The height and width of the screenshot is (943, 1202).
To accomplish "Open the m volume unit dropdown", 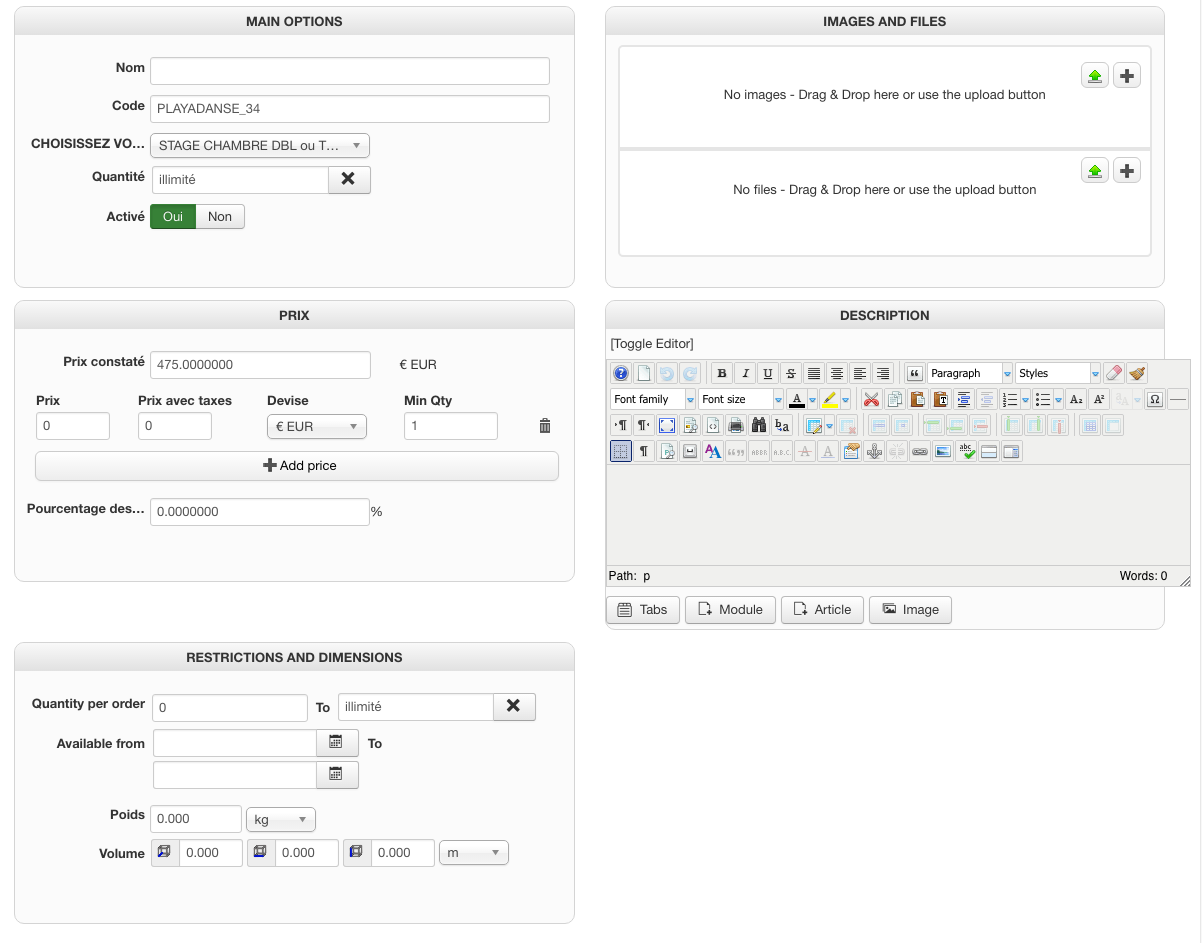I will pyautogui.click(x=474, y=853).
